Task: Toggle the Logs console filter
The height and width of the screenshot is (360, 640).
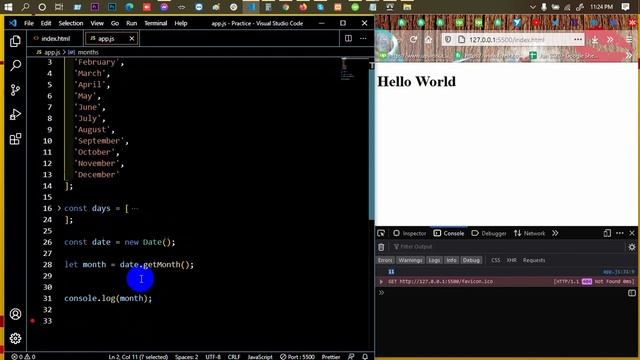Action: pyautogui.click(x=434, y=260)
